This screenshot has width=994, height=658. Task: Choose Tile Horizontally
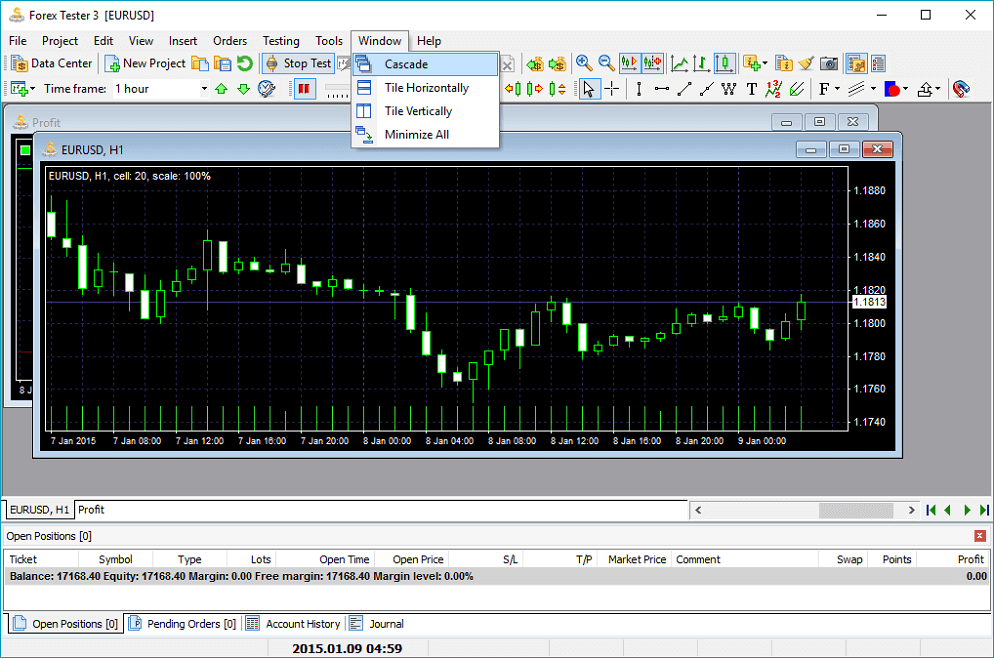425,87
